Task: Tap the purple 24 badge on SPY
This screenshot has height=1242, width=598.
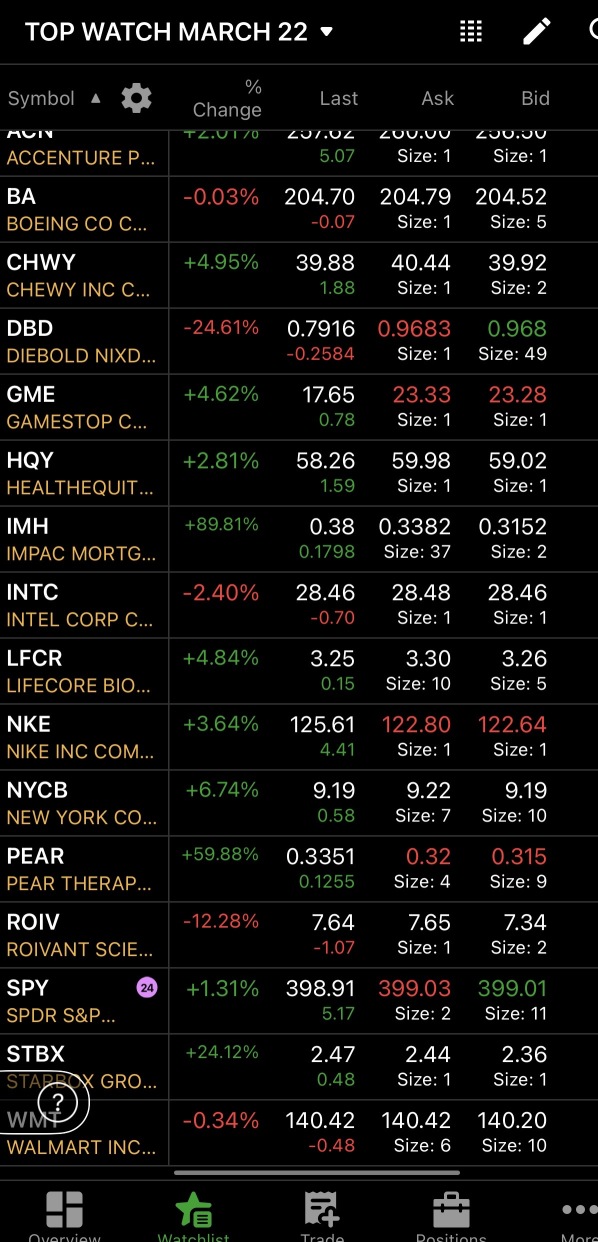Action: click(x=147, y=988)
